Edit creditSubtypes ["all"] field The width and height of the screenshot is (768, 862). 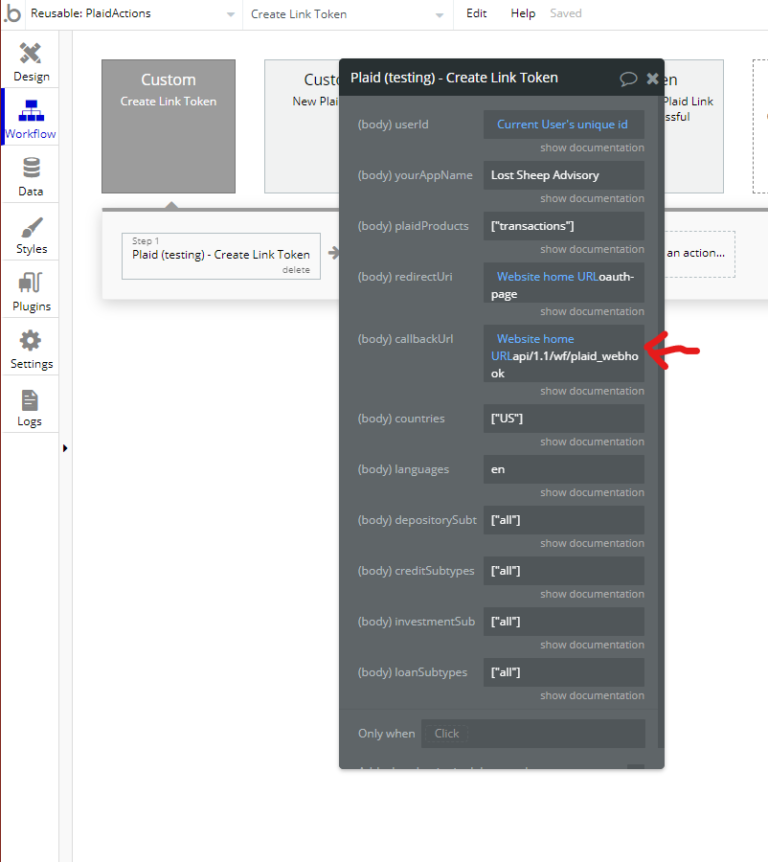(563, 571)
